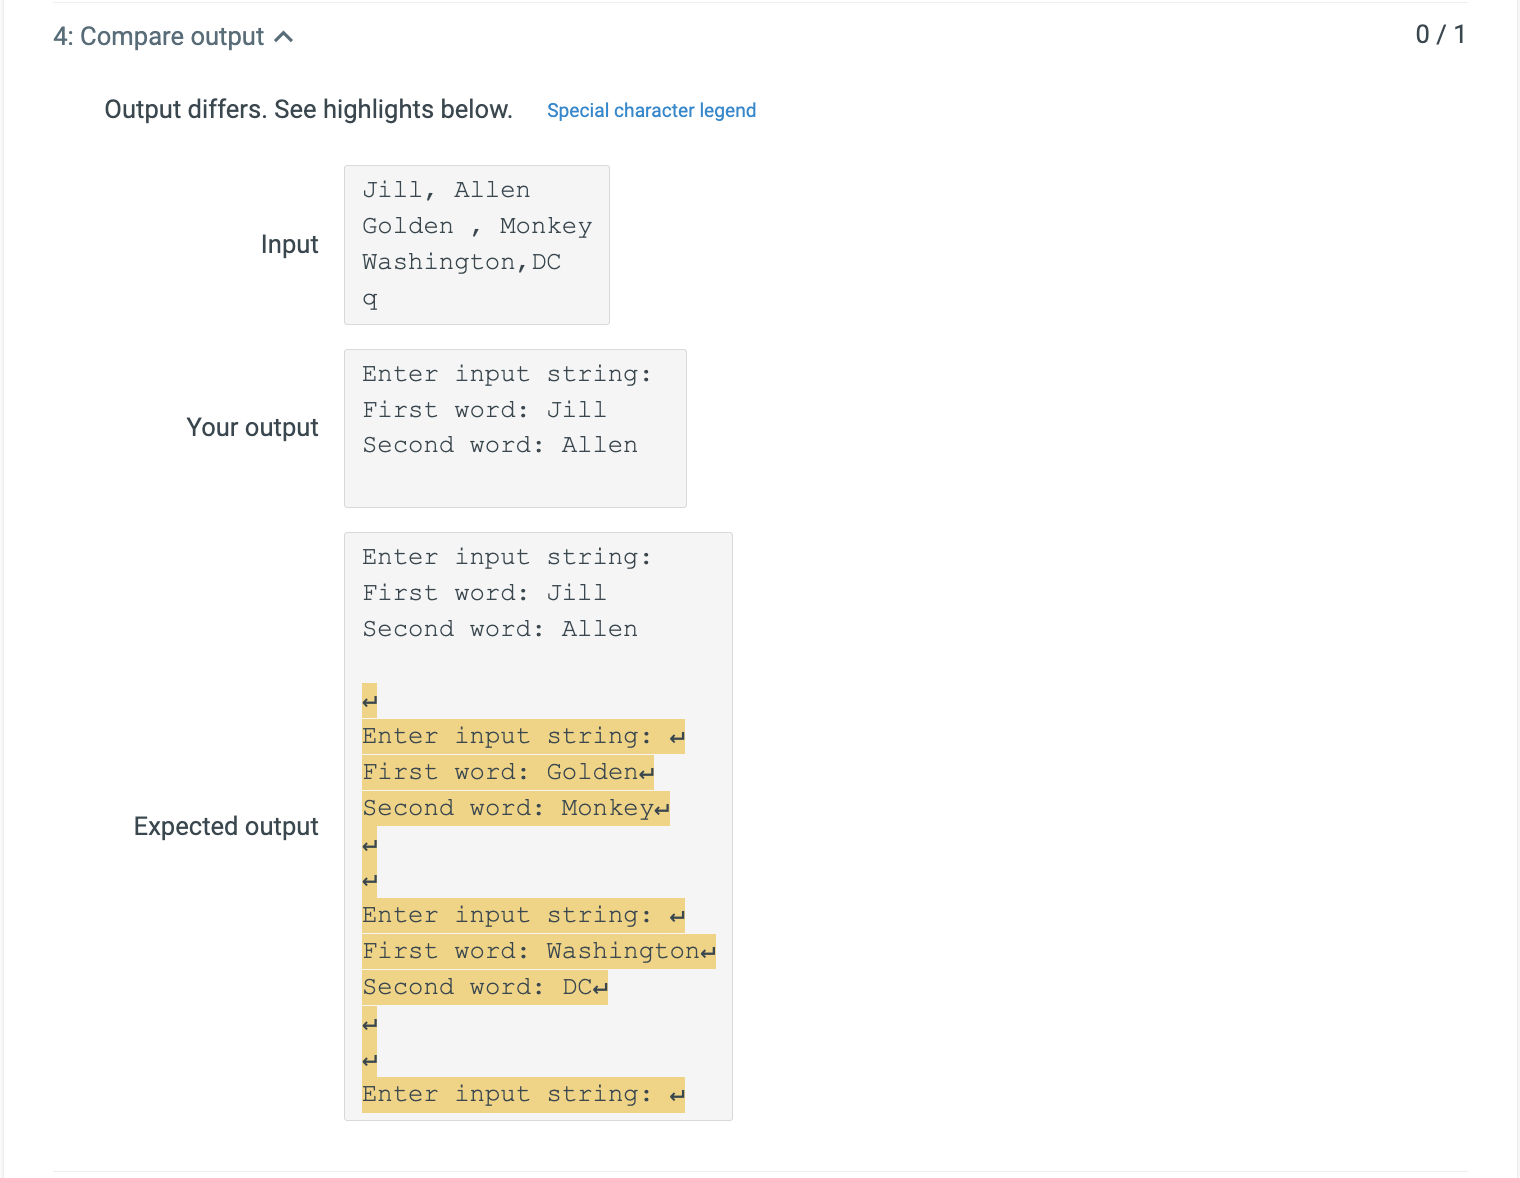Click the return symbol after 'Second word: DC'
The width and height of the screenshot is (1520, 1178).
pos(599,987)
